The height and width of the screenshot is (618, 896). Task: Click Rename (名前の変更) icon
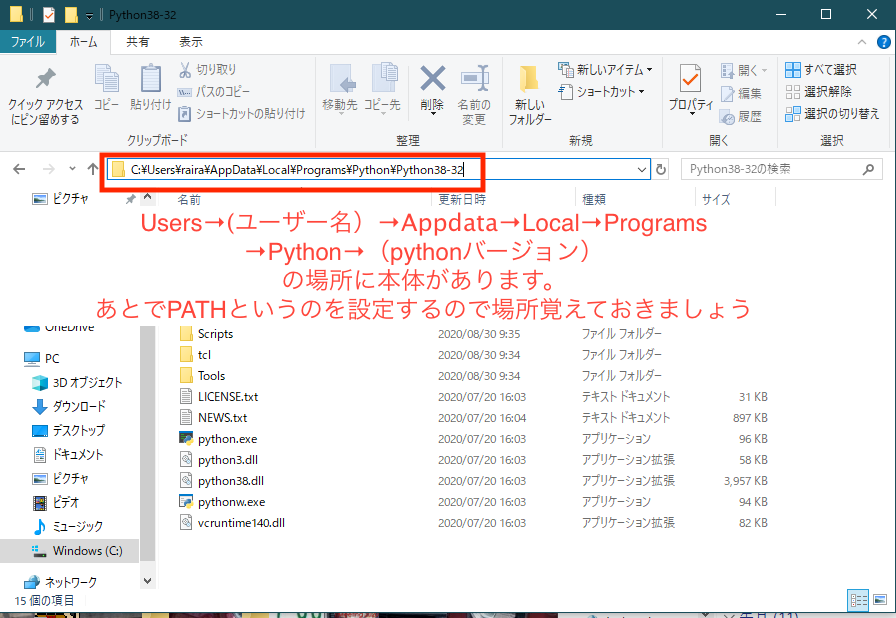point(474,95)
